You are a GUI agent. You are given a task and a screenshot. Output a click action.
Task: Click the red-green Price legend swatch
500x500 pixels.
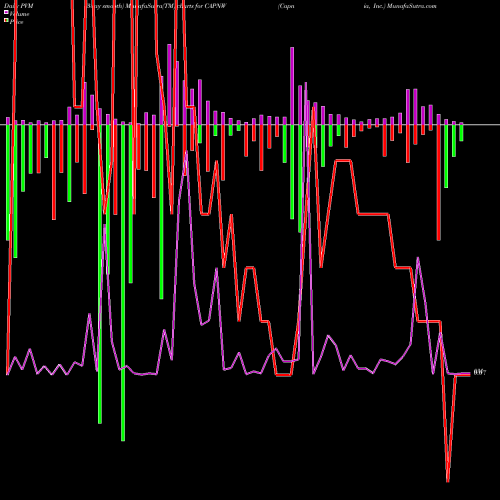(x=6, y=21)
